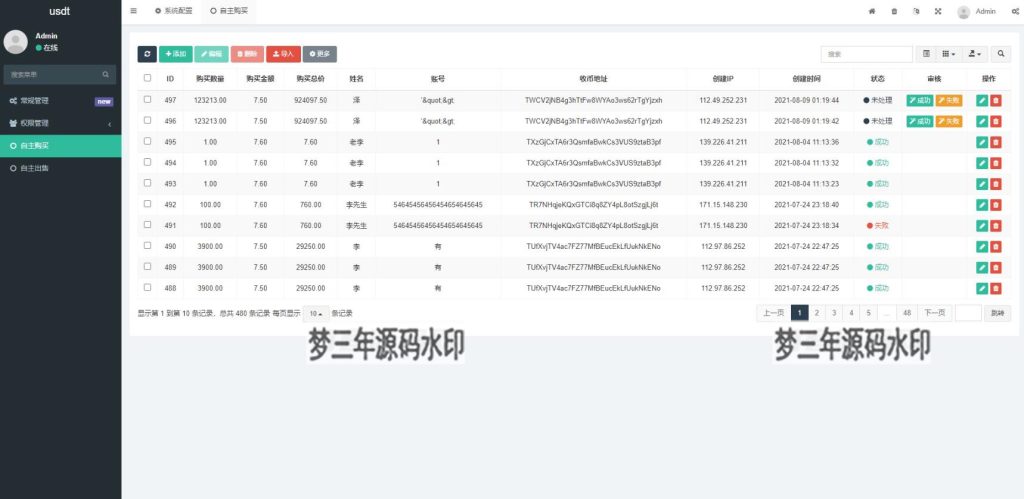Click the table search input field
The image size is (1024, 499).
[866, 54]
